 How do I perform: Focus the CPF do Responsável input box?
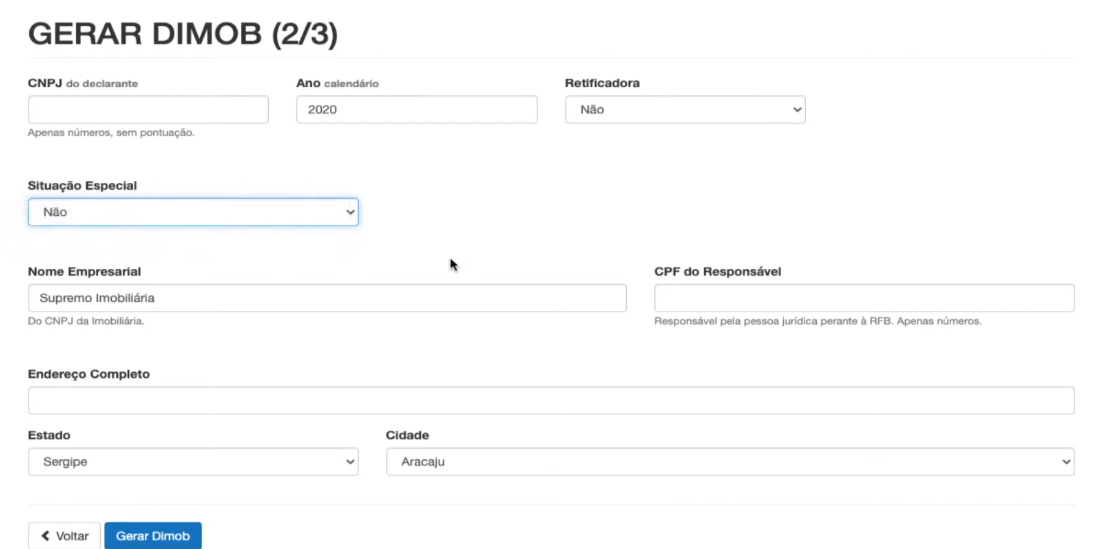[x=864, y=298]
